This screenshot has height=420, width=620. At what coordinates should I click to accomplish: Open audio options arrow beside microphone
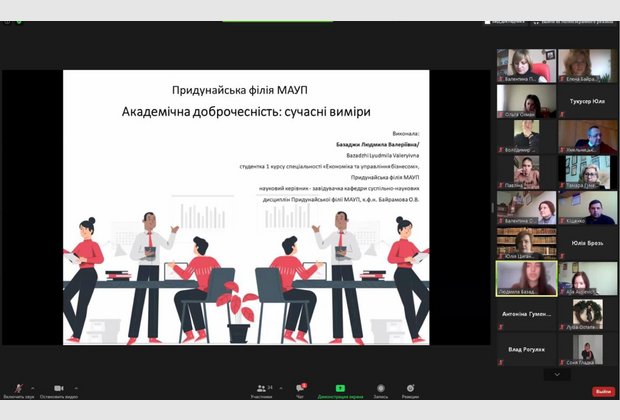[33, 388]
